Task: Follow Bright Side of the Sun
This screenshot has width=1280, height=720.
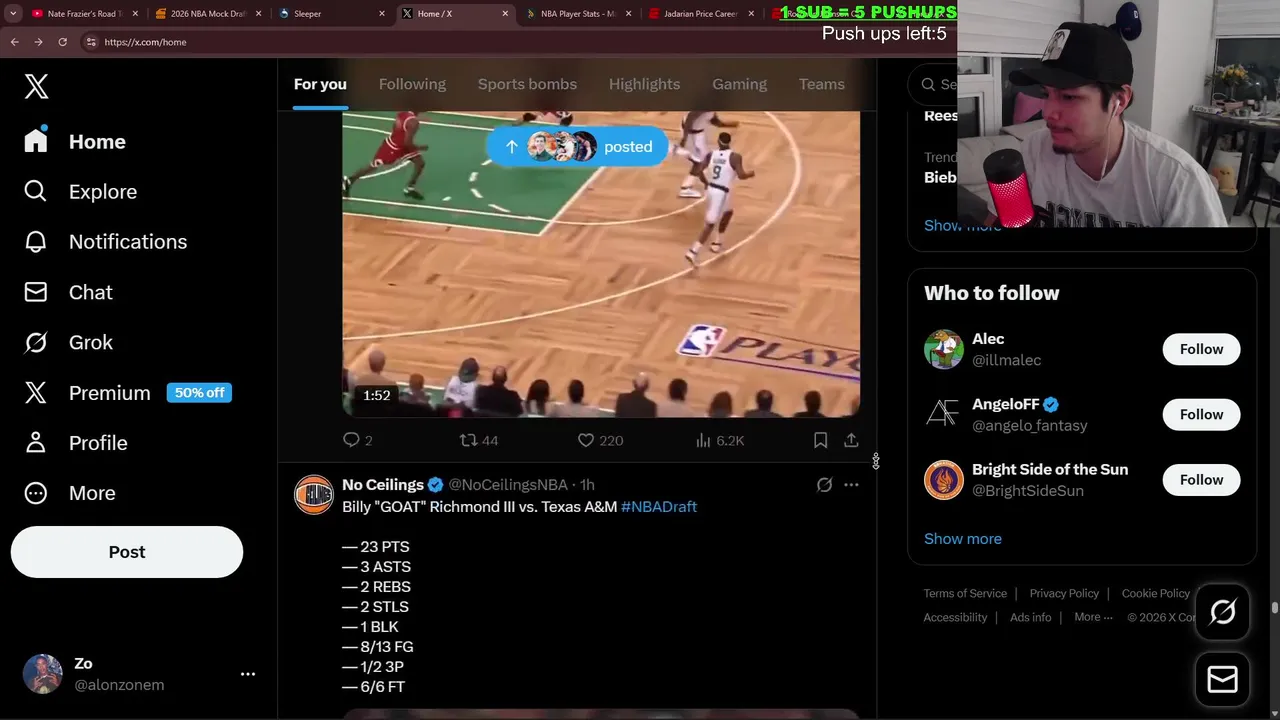Action: 1201,480
